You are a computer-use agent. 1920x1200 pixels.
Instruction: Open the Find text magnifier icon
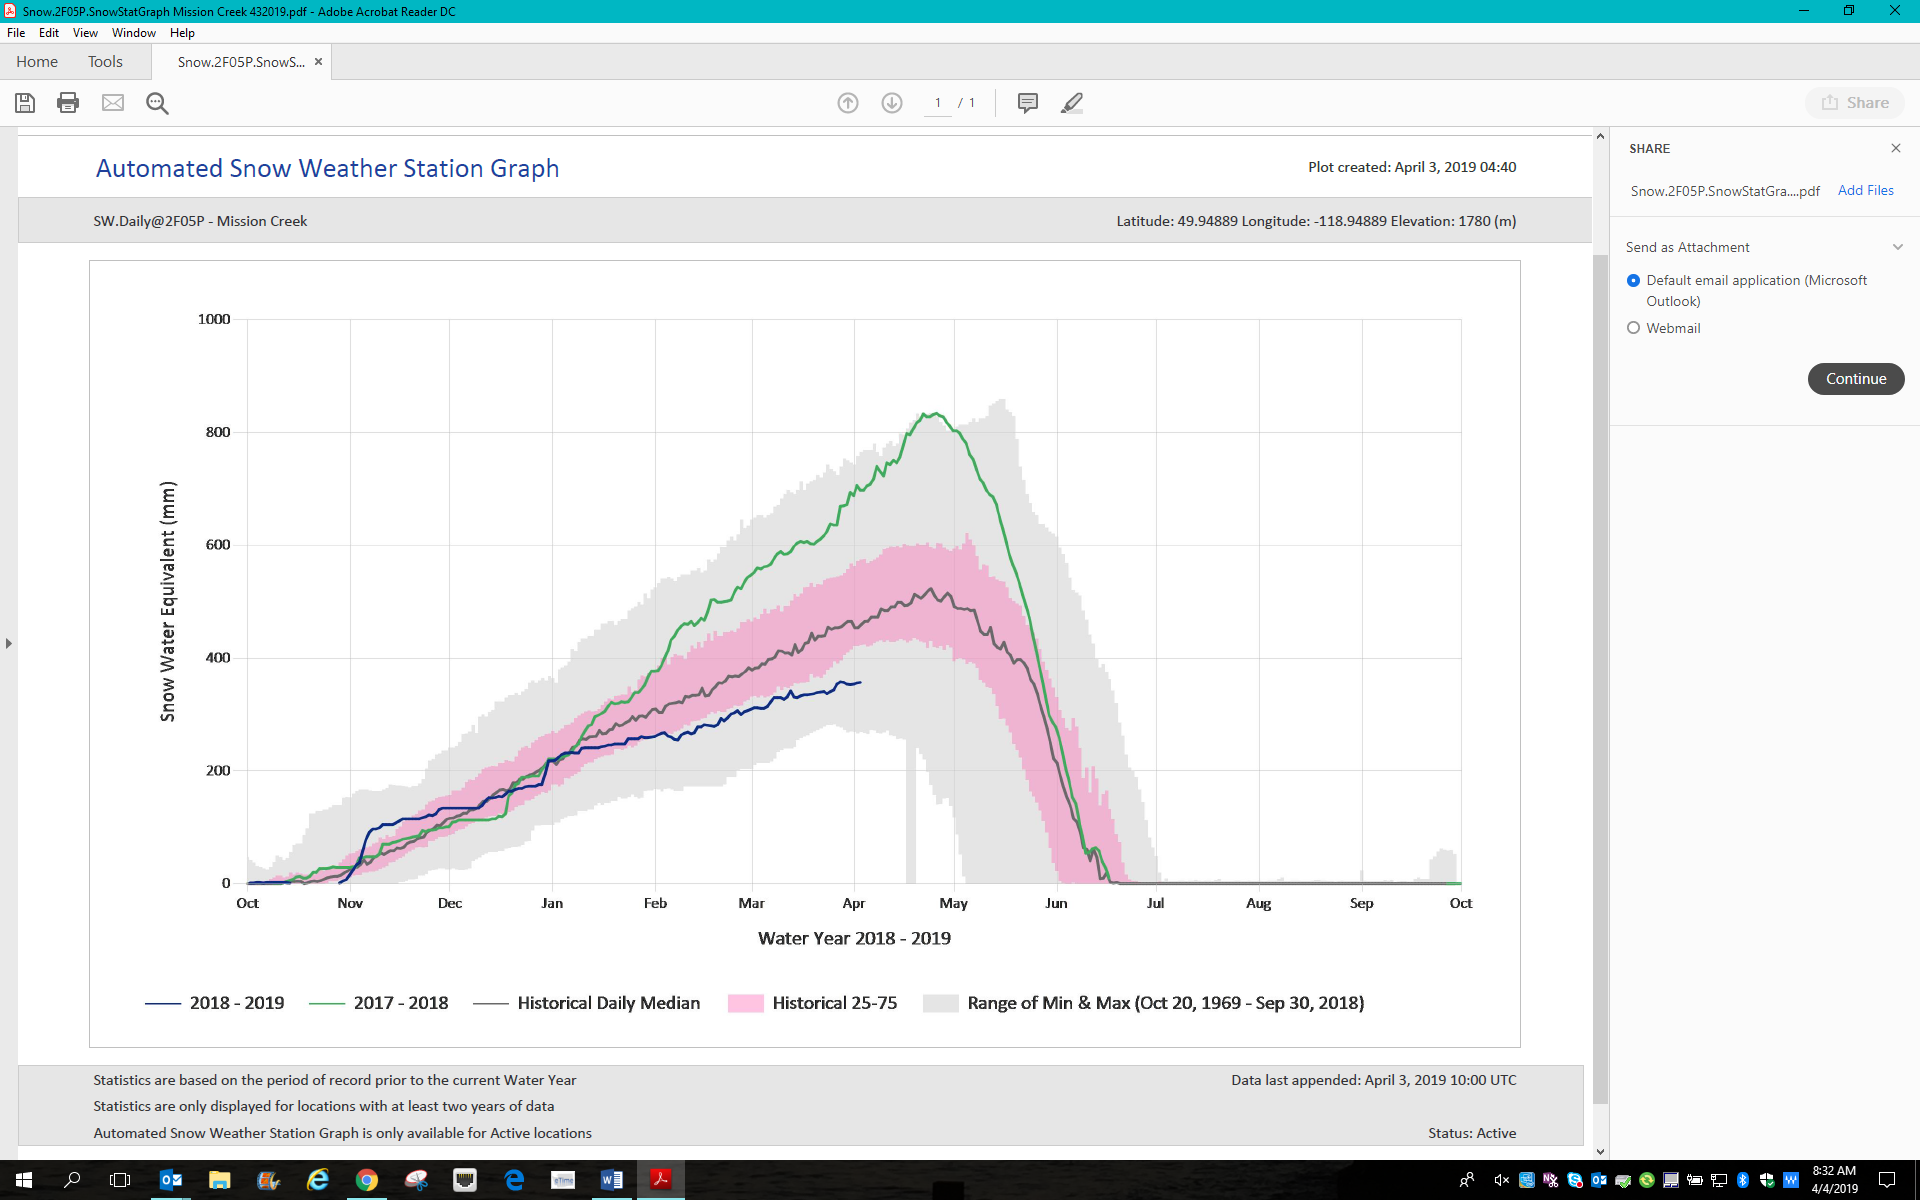click(x=157, y=103)
